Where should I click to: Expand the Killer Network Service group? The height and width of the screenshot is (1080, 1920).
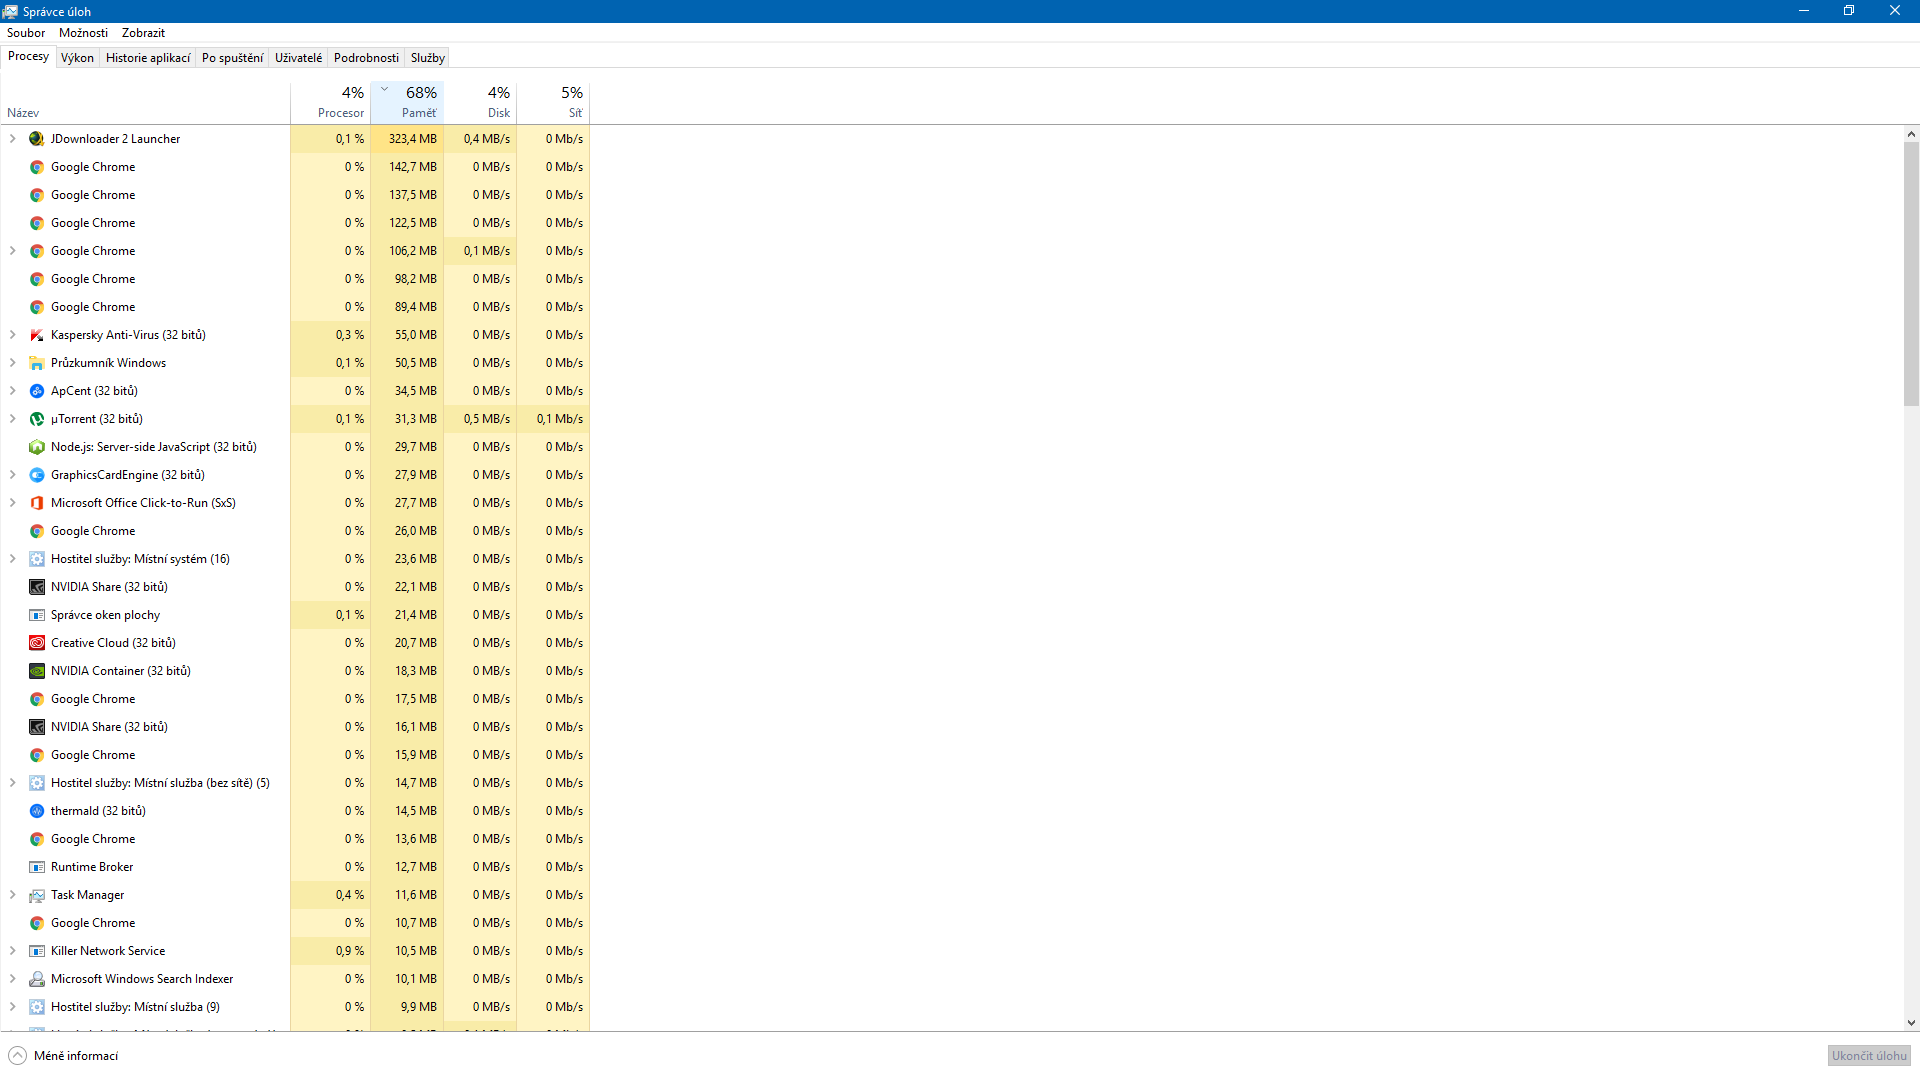(13, 951)
